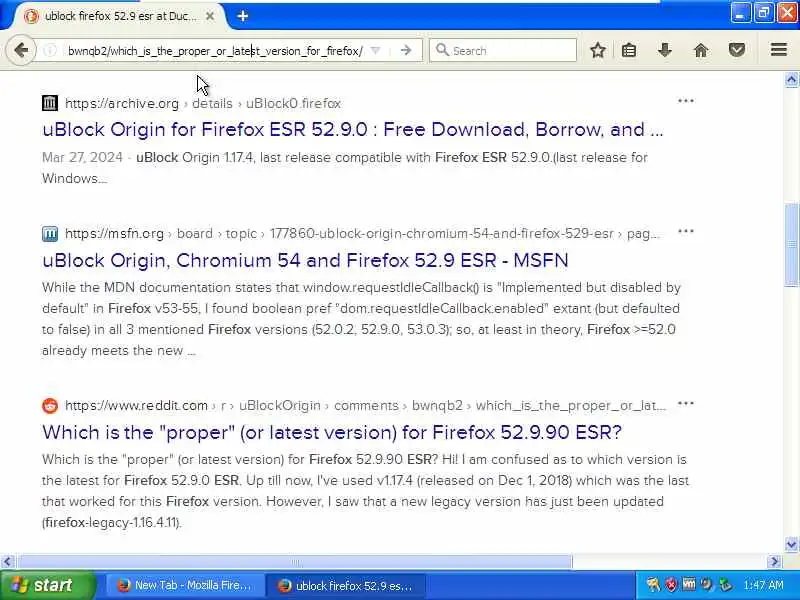Image resolution: width=800 pixels, height=600 pixels.
Task: Open a new tab with the plus button
Action: pyautogui.click(x=243, y=16)
